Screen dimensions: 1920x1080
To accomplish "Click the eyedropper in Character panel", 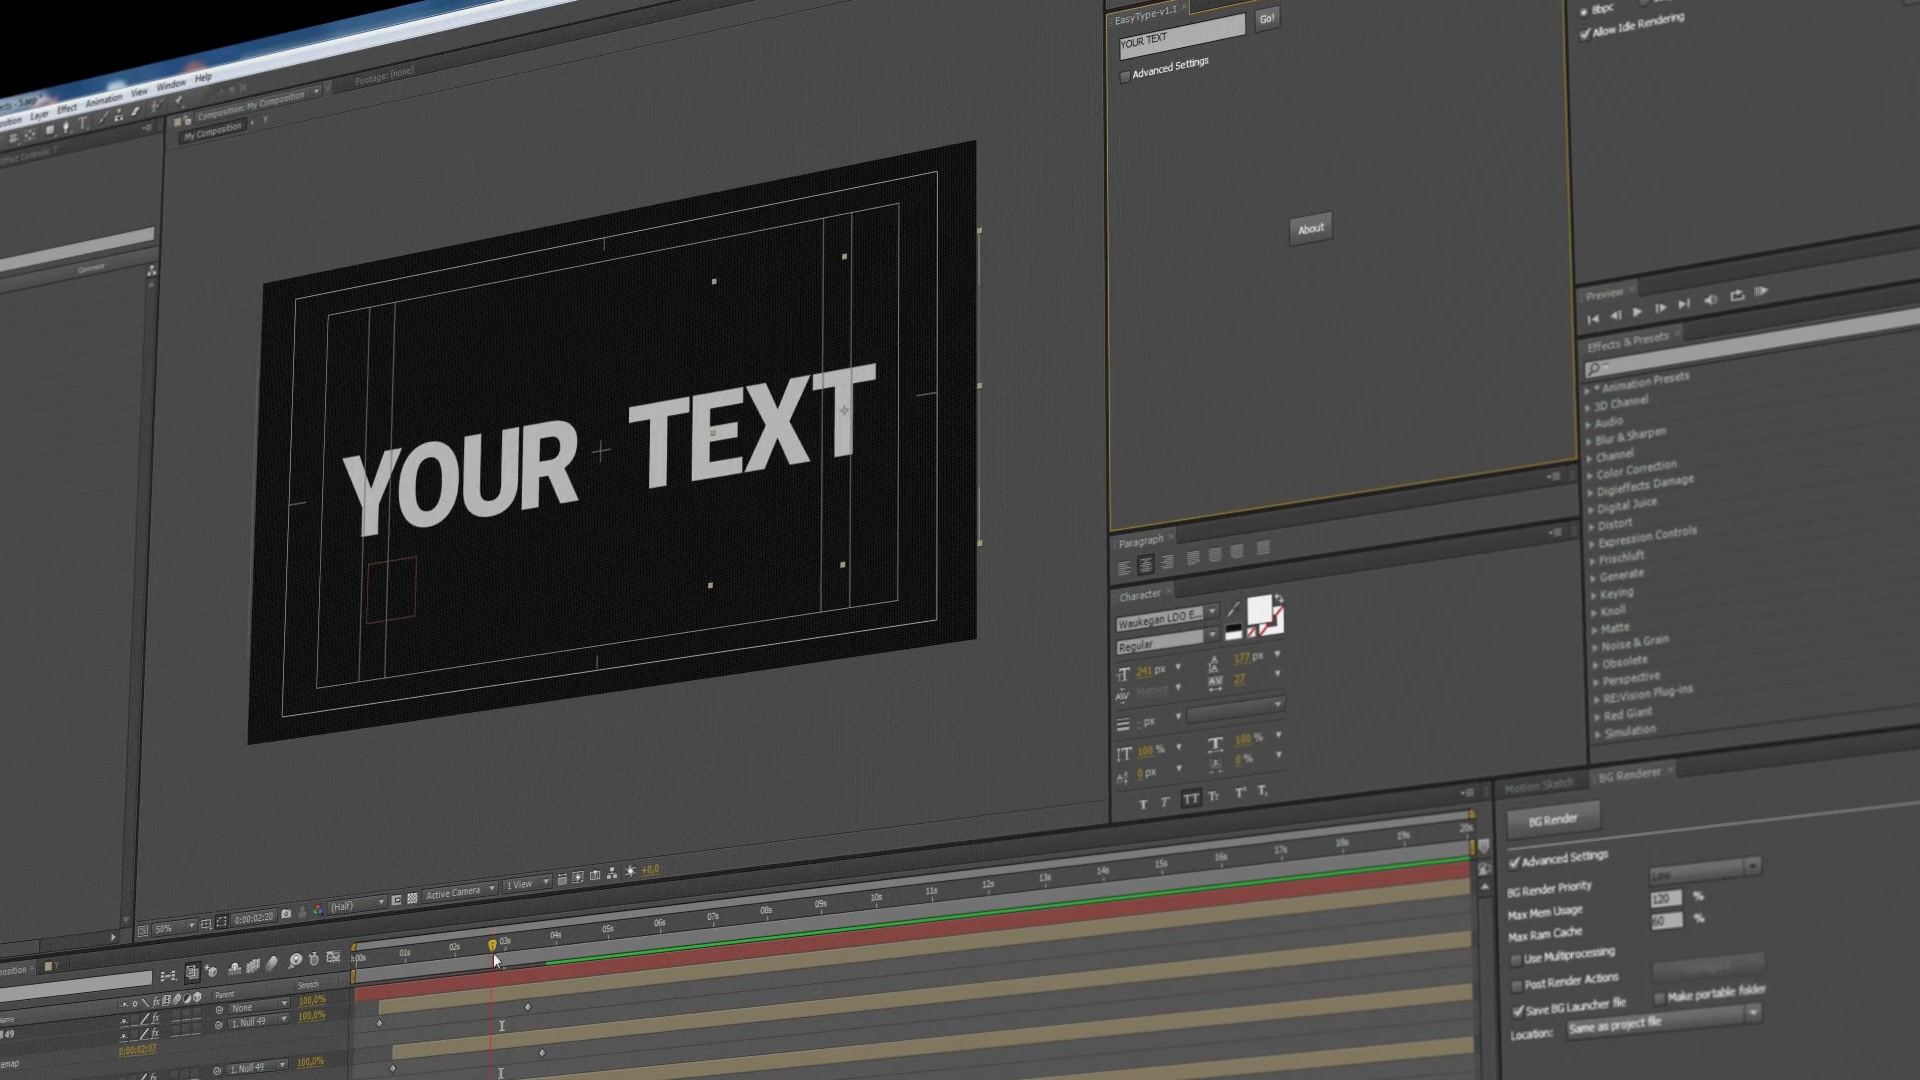I will pyautogui.click(x=1233, y=609).
